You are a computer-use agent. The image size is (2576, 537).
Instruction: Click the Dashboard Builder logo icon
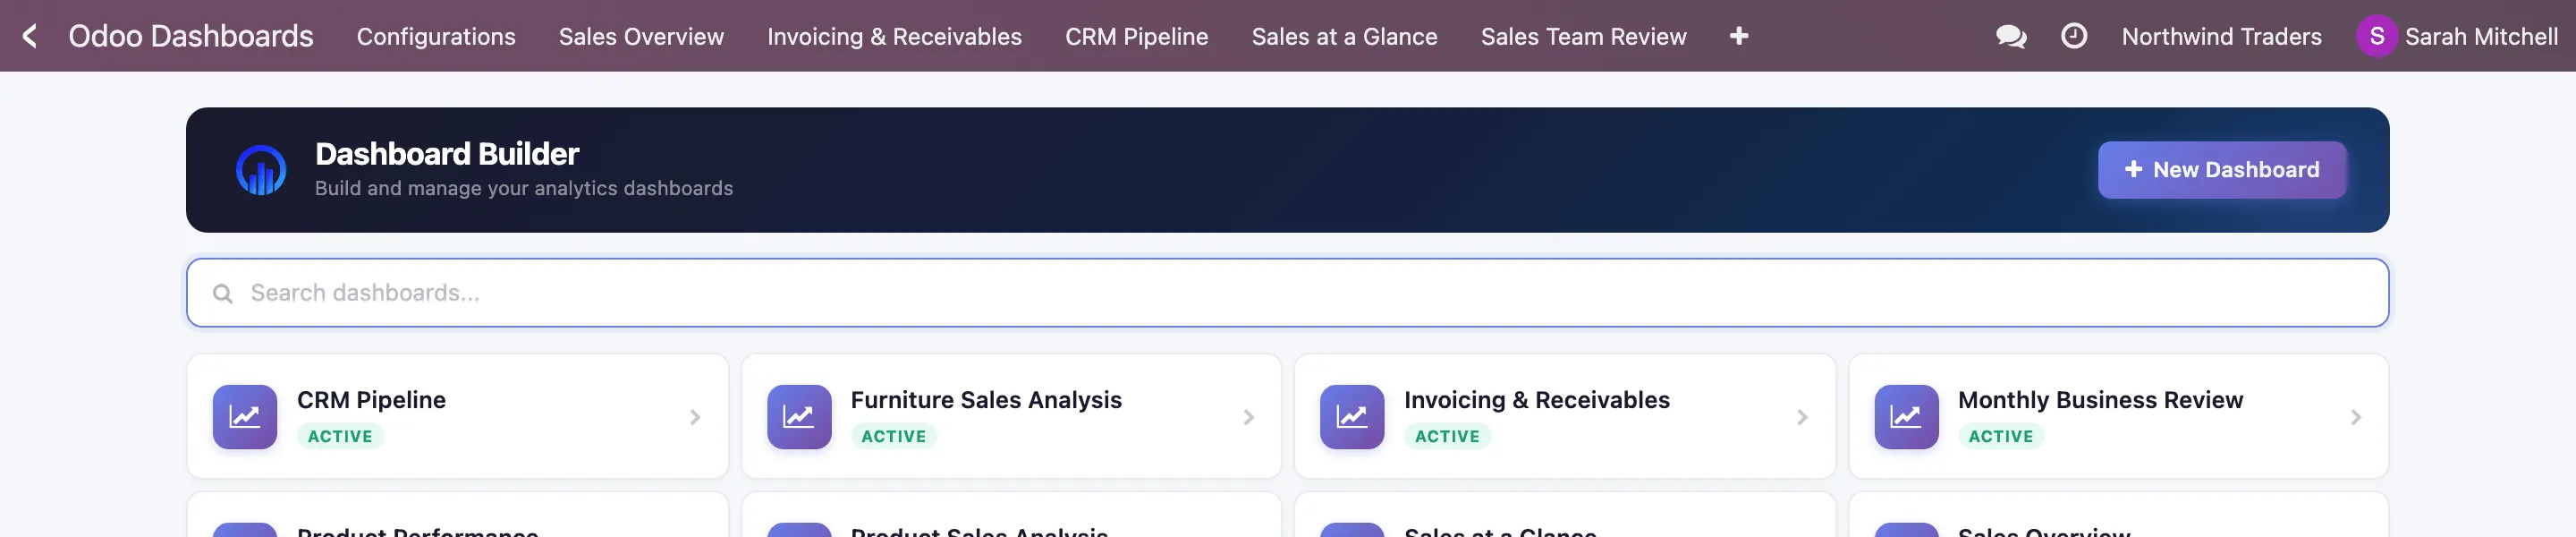[x=261, y=170]
